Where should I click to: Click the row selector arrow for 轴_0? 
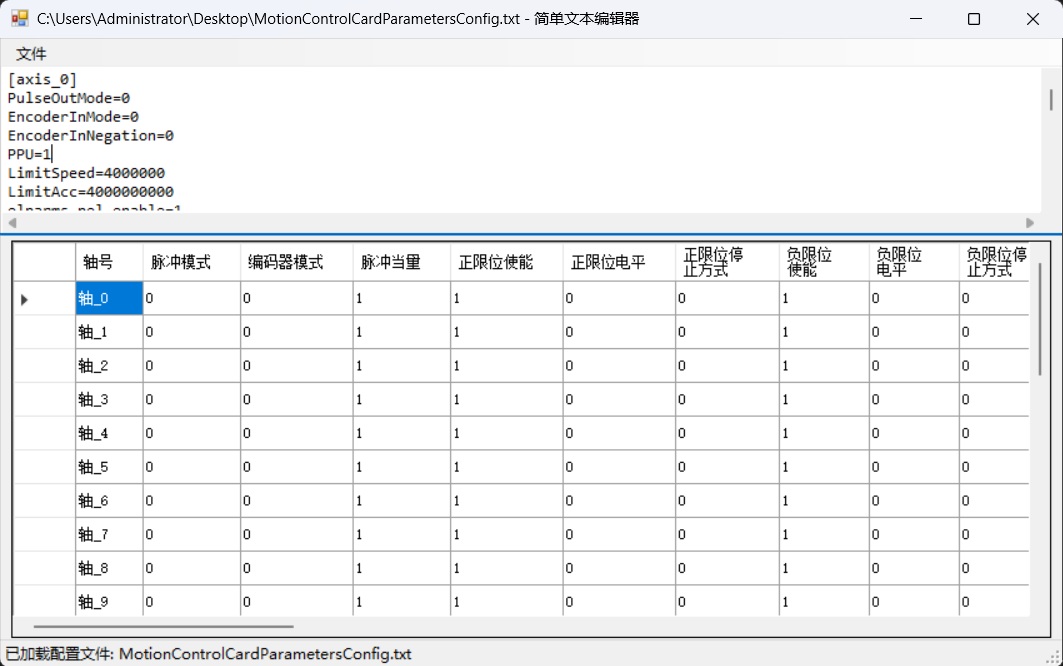click(x=25, y=298)
